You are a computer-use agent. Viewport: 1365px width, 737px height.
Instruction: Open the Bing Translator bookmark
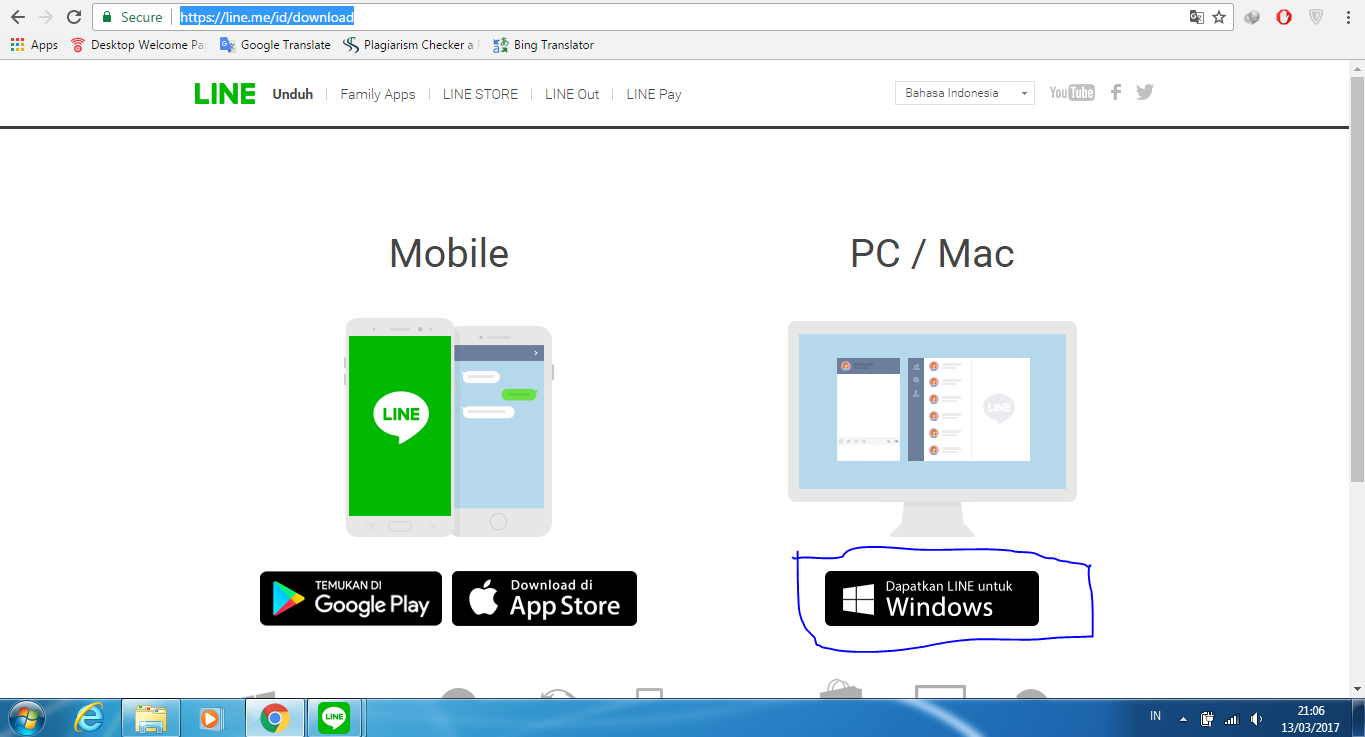[543, 45]
